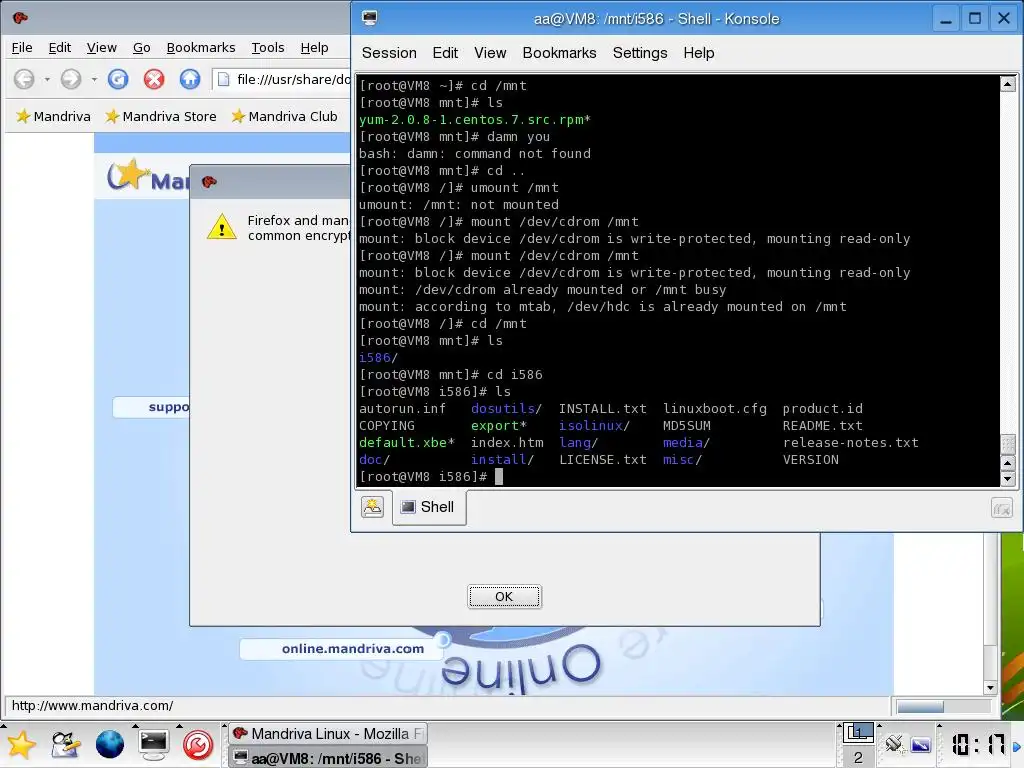Open the Mandriva Club bookmark
Screen dimensions: 1024x768
[x=284, y=116]
